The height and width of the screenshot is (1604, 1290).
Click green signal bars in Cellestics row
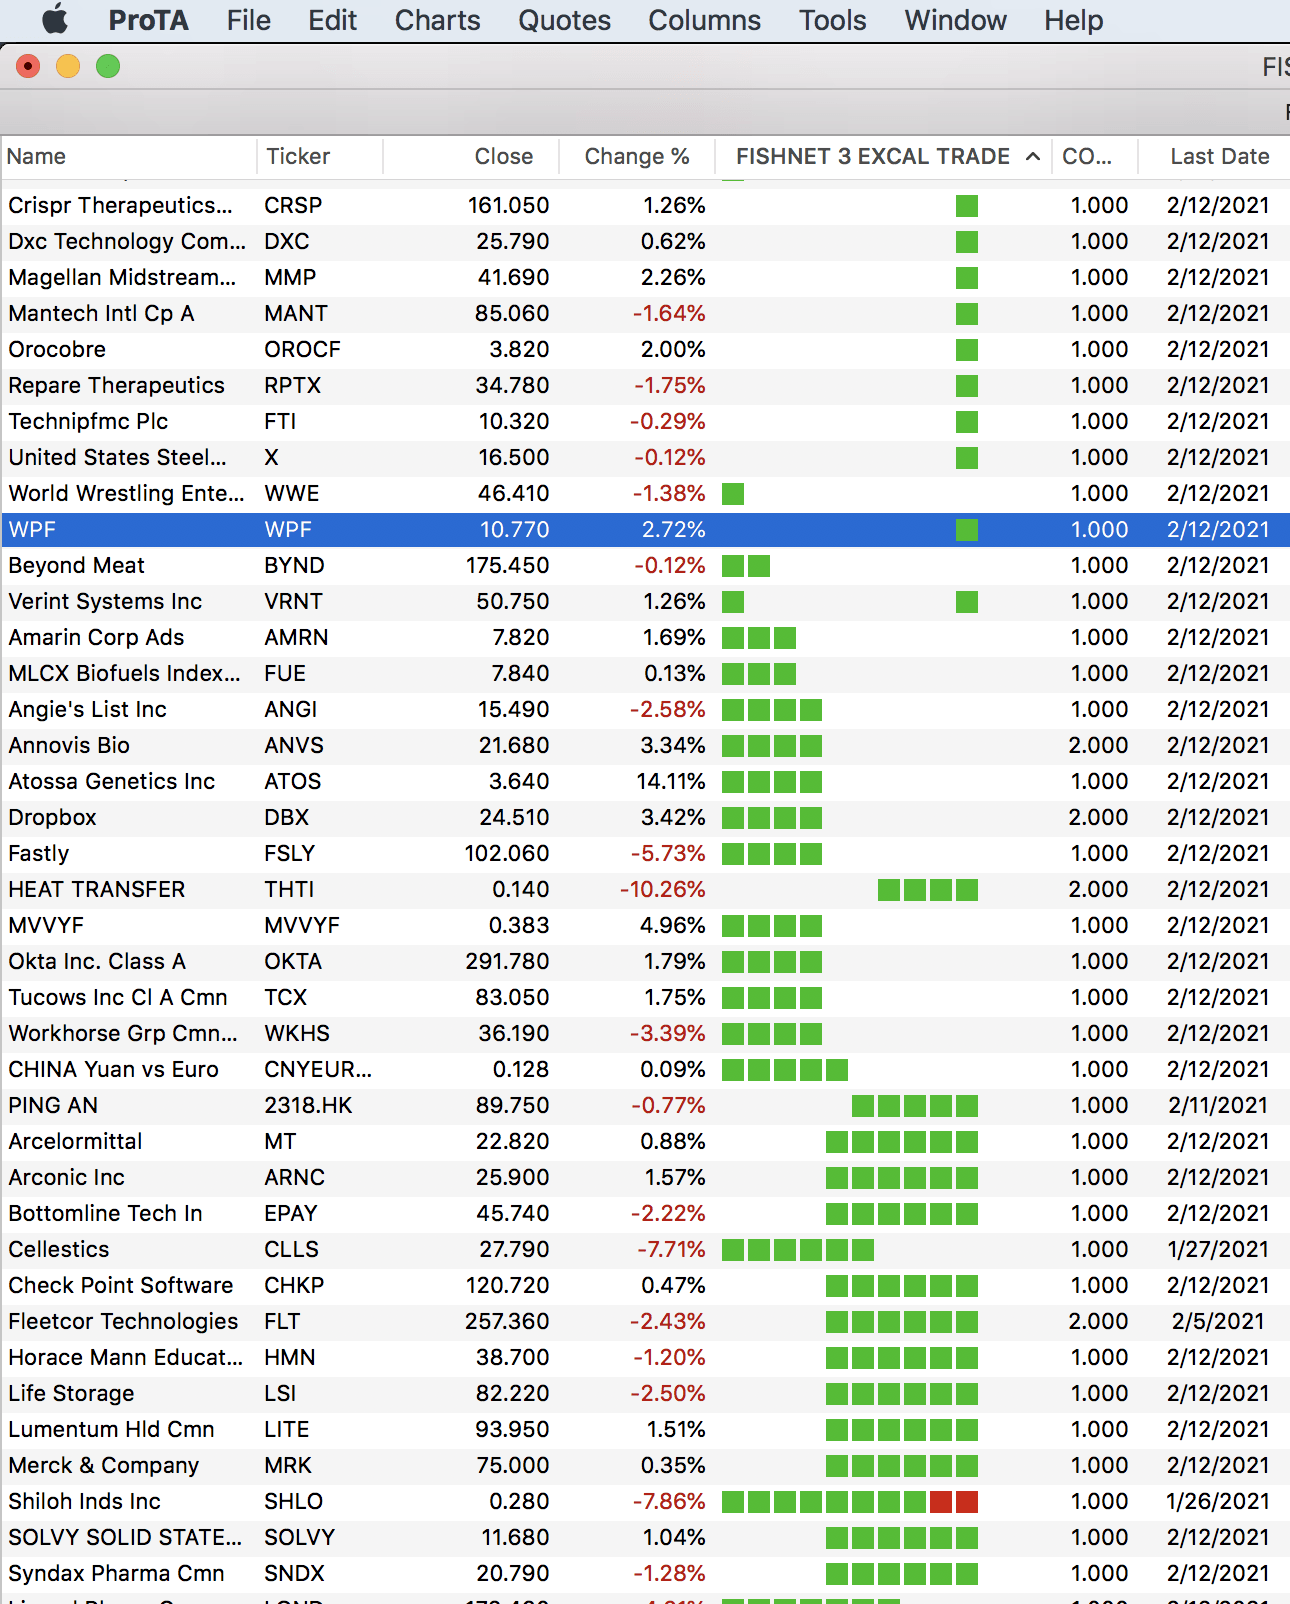click(x=798, y=1250)
